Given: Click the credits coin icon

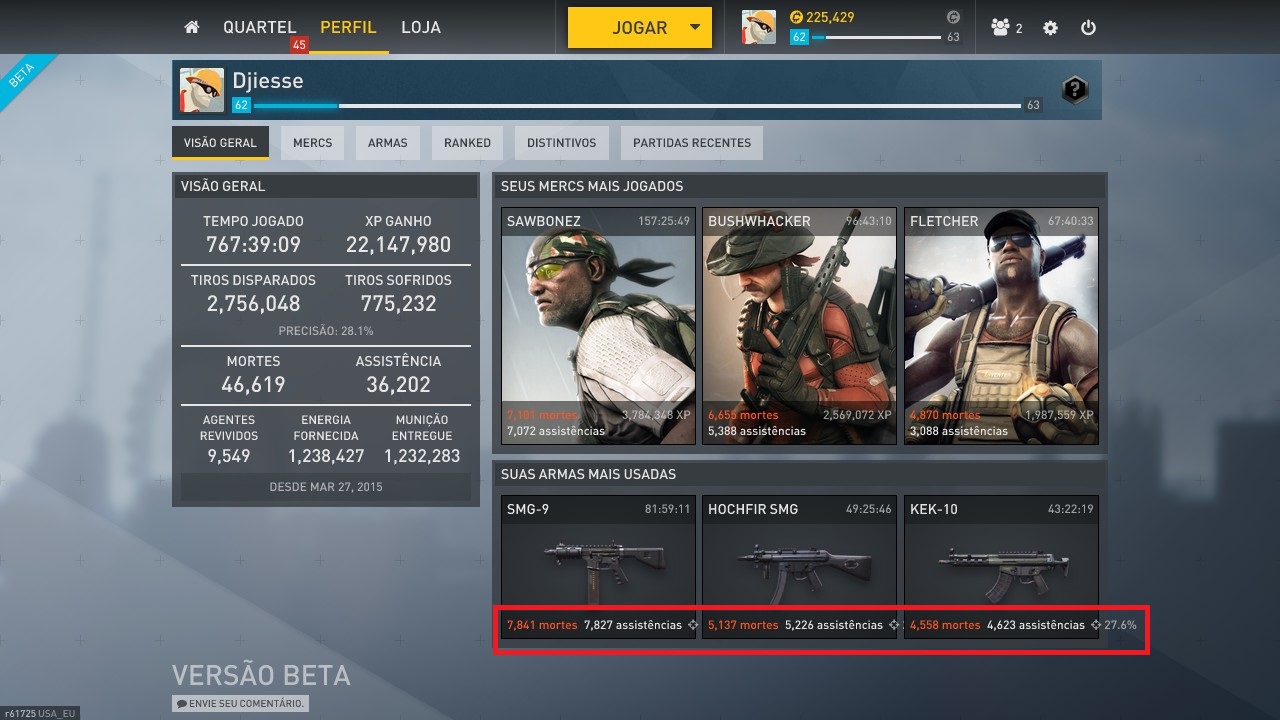Looking at the screenshot, I should [x=796, y=17].
